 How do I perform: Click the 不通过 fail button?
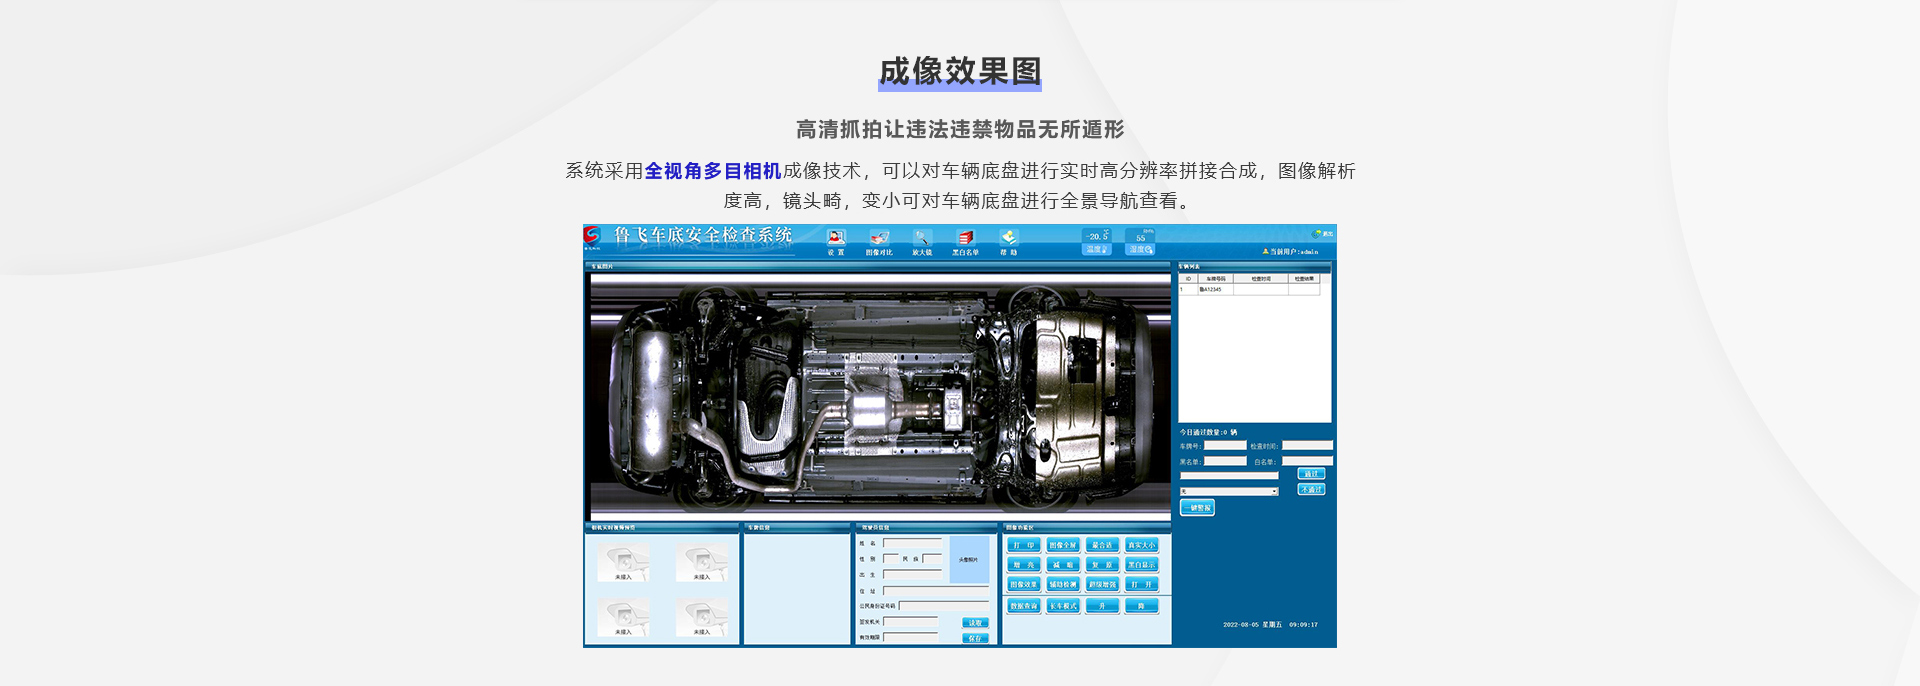1311,489
